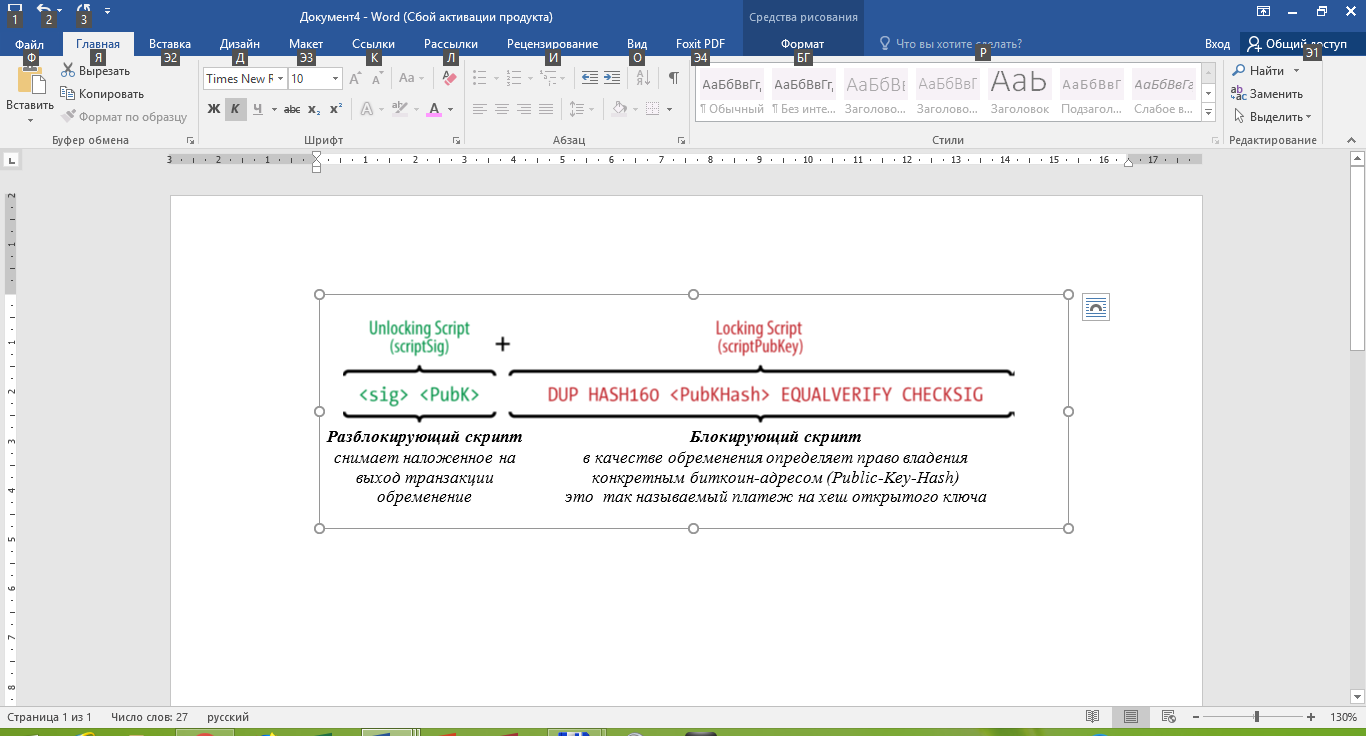Switch to the Design (Дизайн) tab
Image resolution: width=1366 pixels, height=736 pixels.
tap(240, 44)
